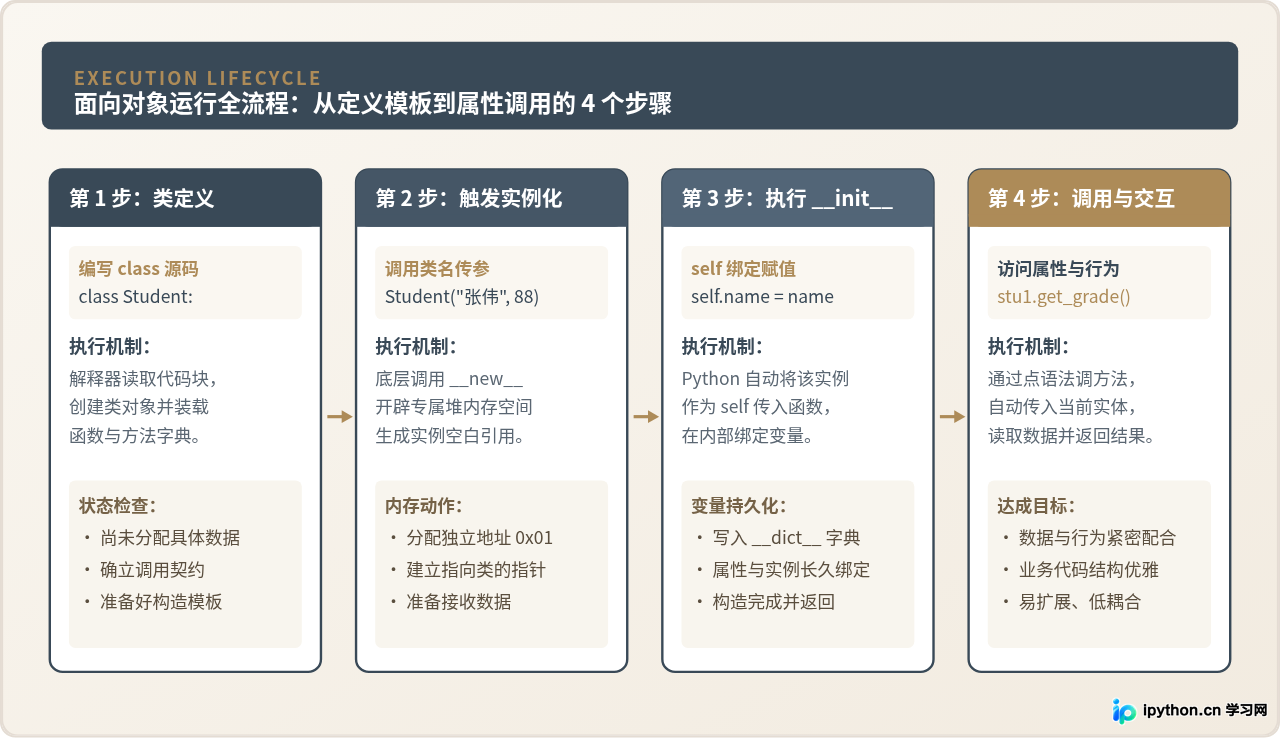Click the bullet '易扩展、低耦合'
Screen dimensions: 1280x738
click(x=1080, y=602)
